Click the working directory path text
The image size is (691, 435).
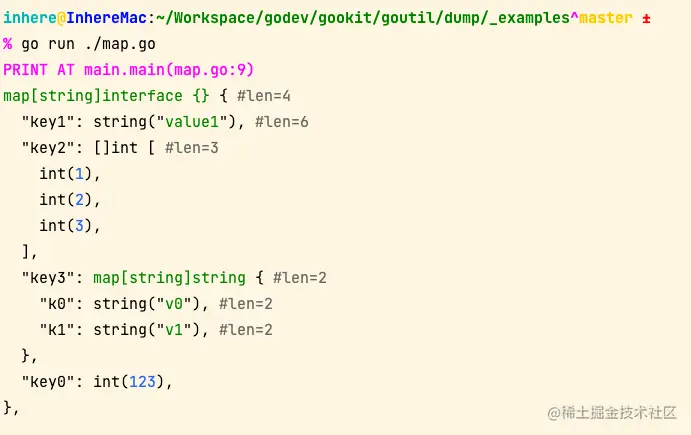(363, 18)
